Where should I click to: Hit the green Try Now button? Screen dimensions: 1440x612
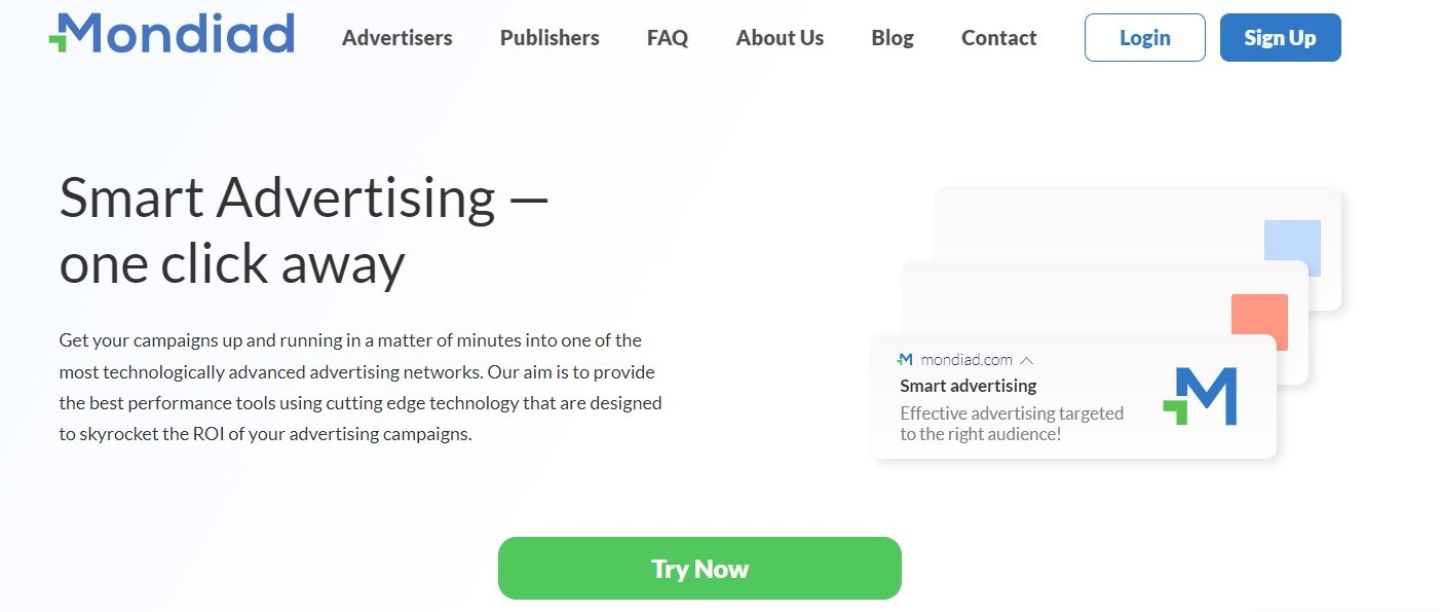699,568
